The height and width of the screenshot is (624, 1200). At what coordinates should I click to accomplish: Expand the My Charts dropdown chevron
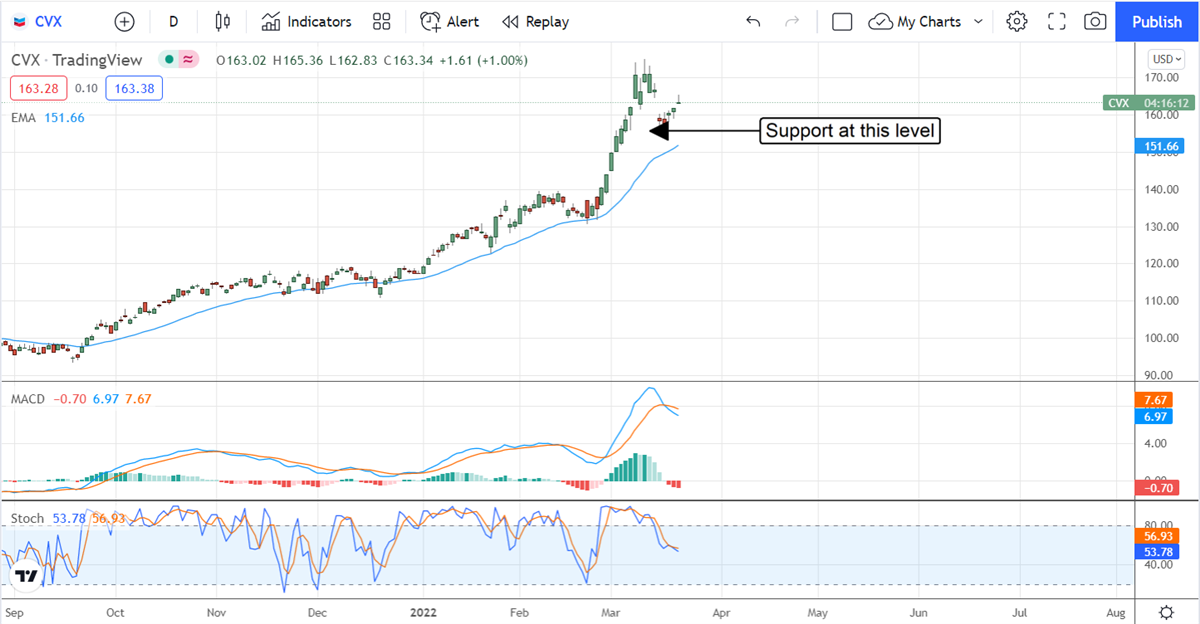[978, 21]
